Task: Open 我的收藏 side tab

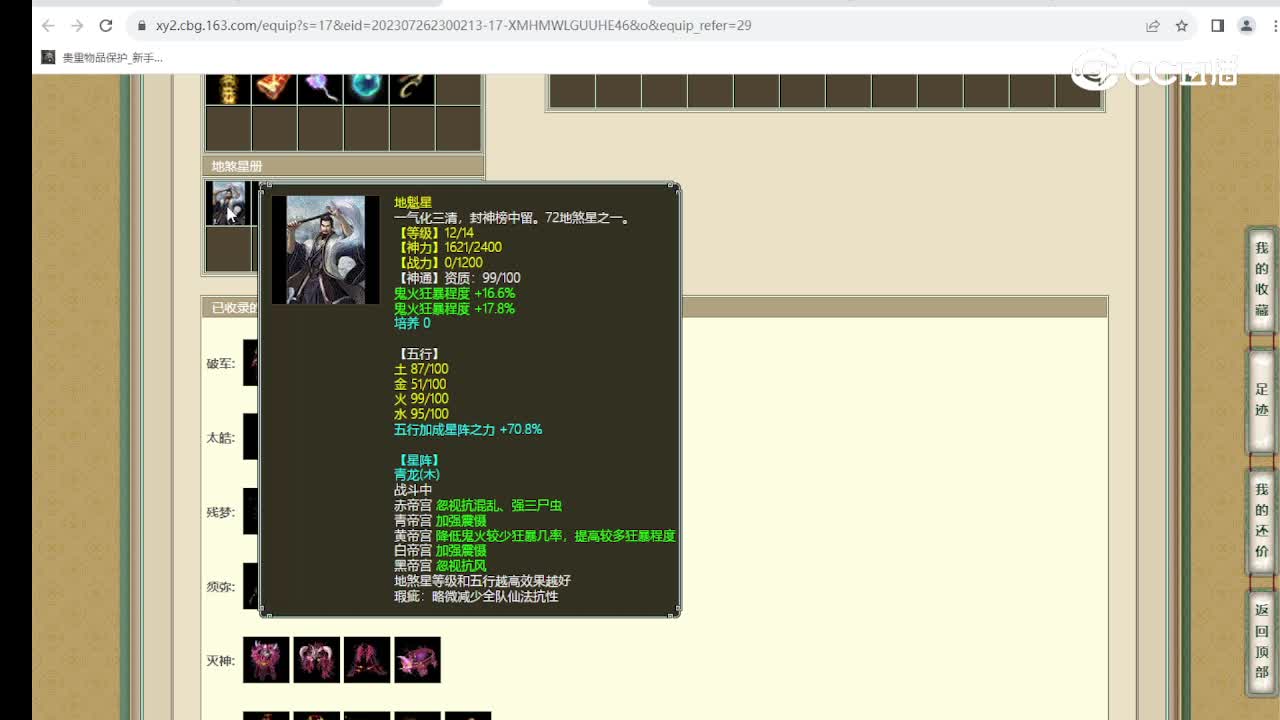Action: point(1261,280)
